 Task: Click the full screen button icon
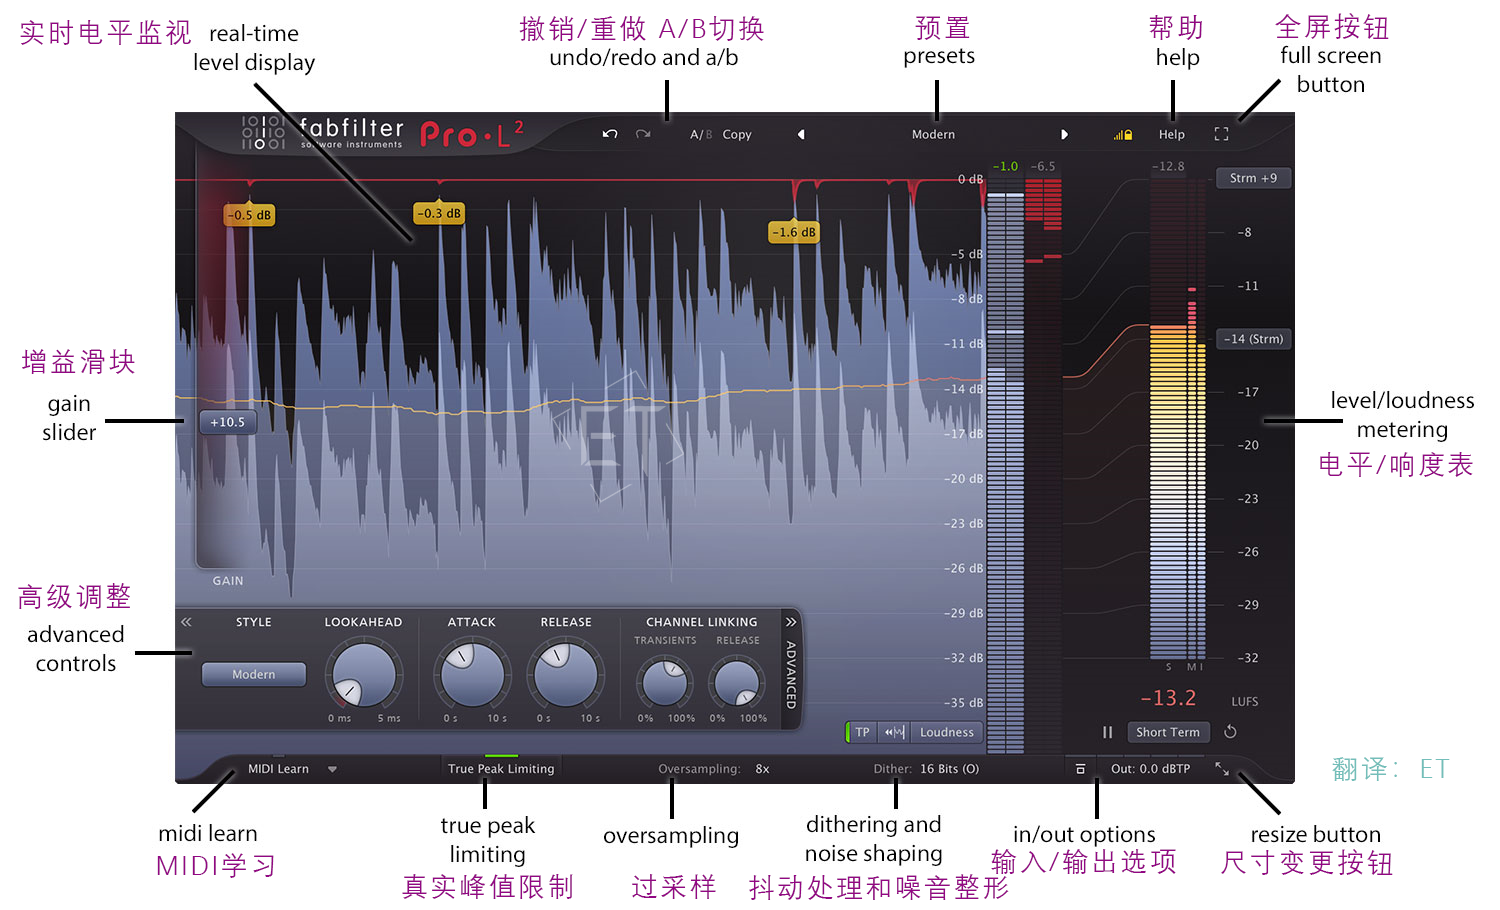(x=1221, y=133)
